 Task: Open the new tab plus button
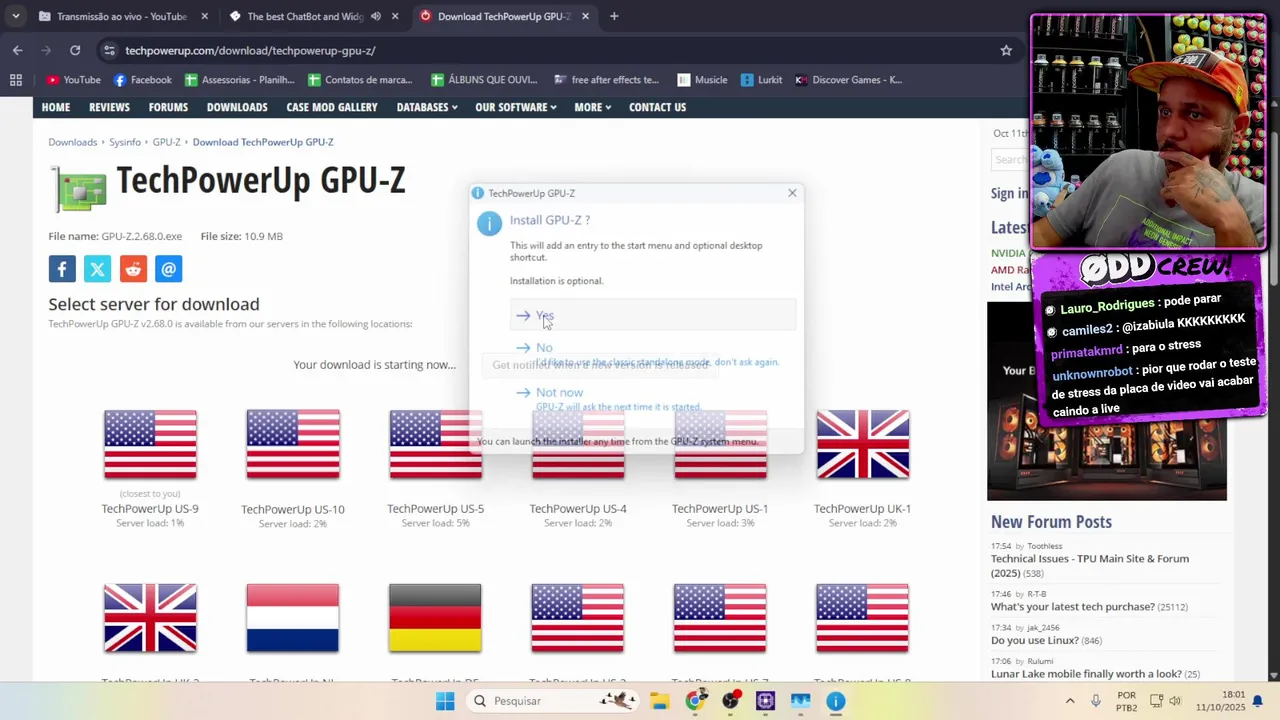click(x=614, y=16)
